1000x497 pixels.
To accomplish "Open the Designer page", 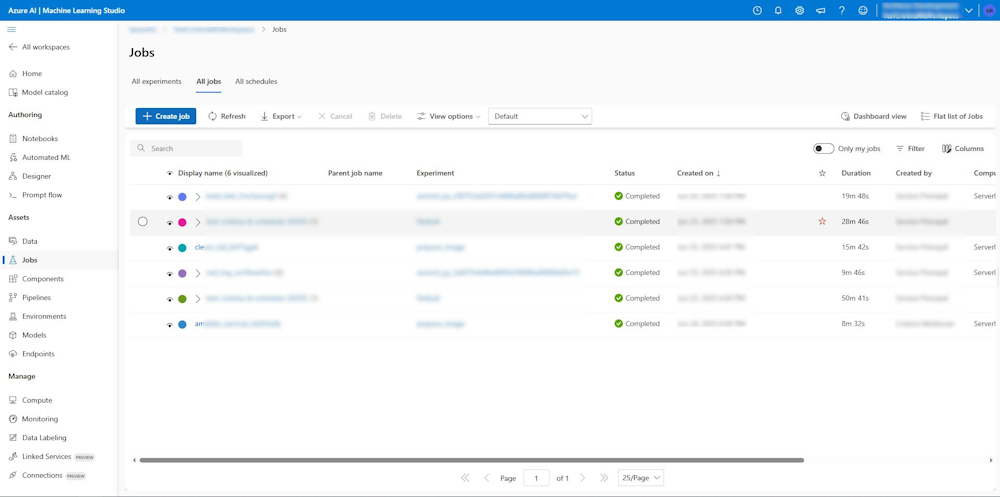I will (x=30, y=176).
